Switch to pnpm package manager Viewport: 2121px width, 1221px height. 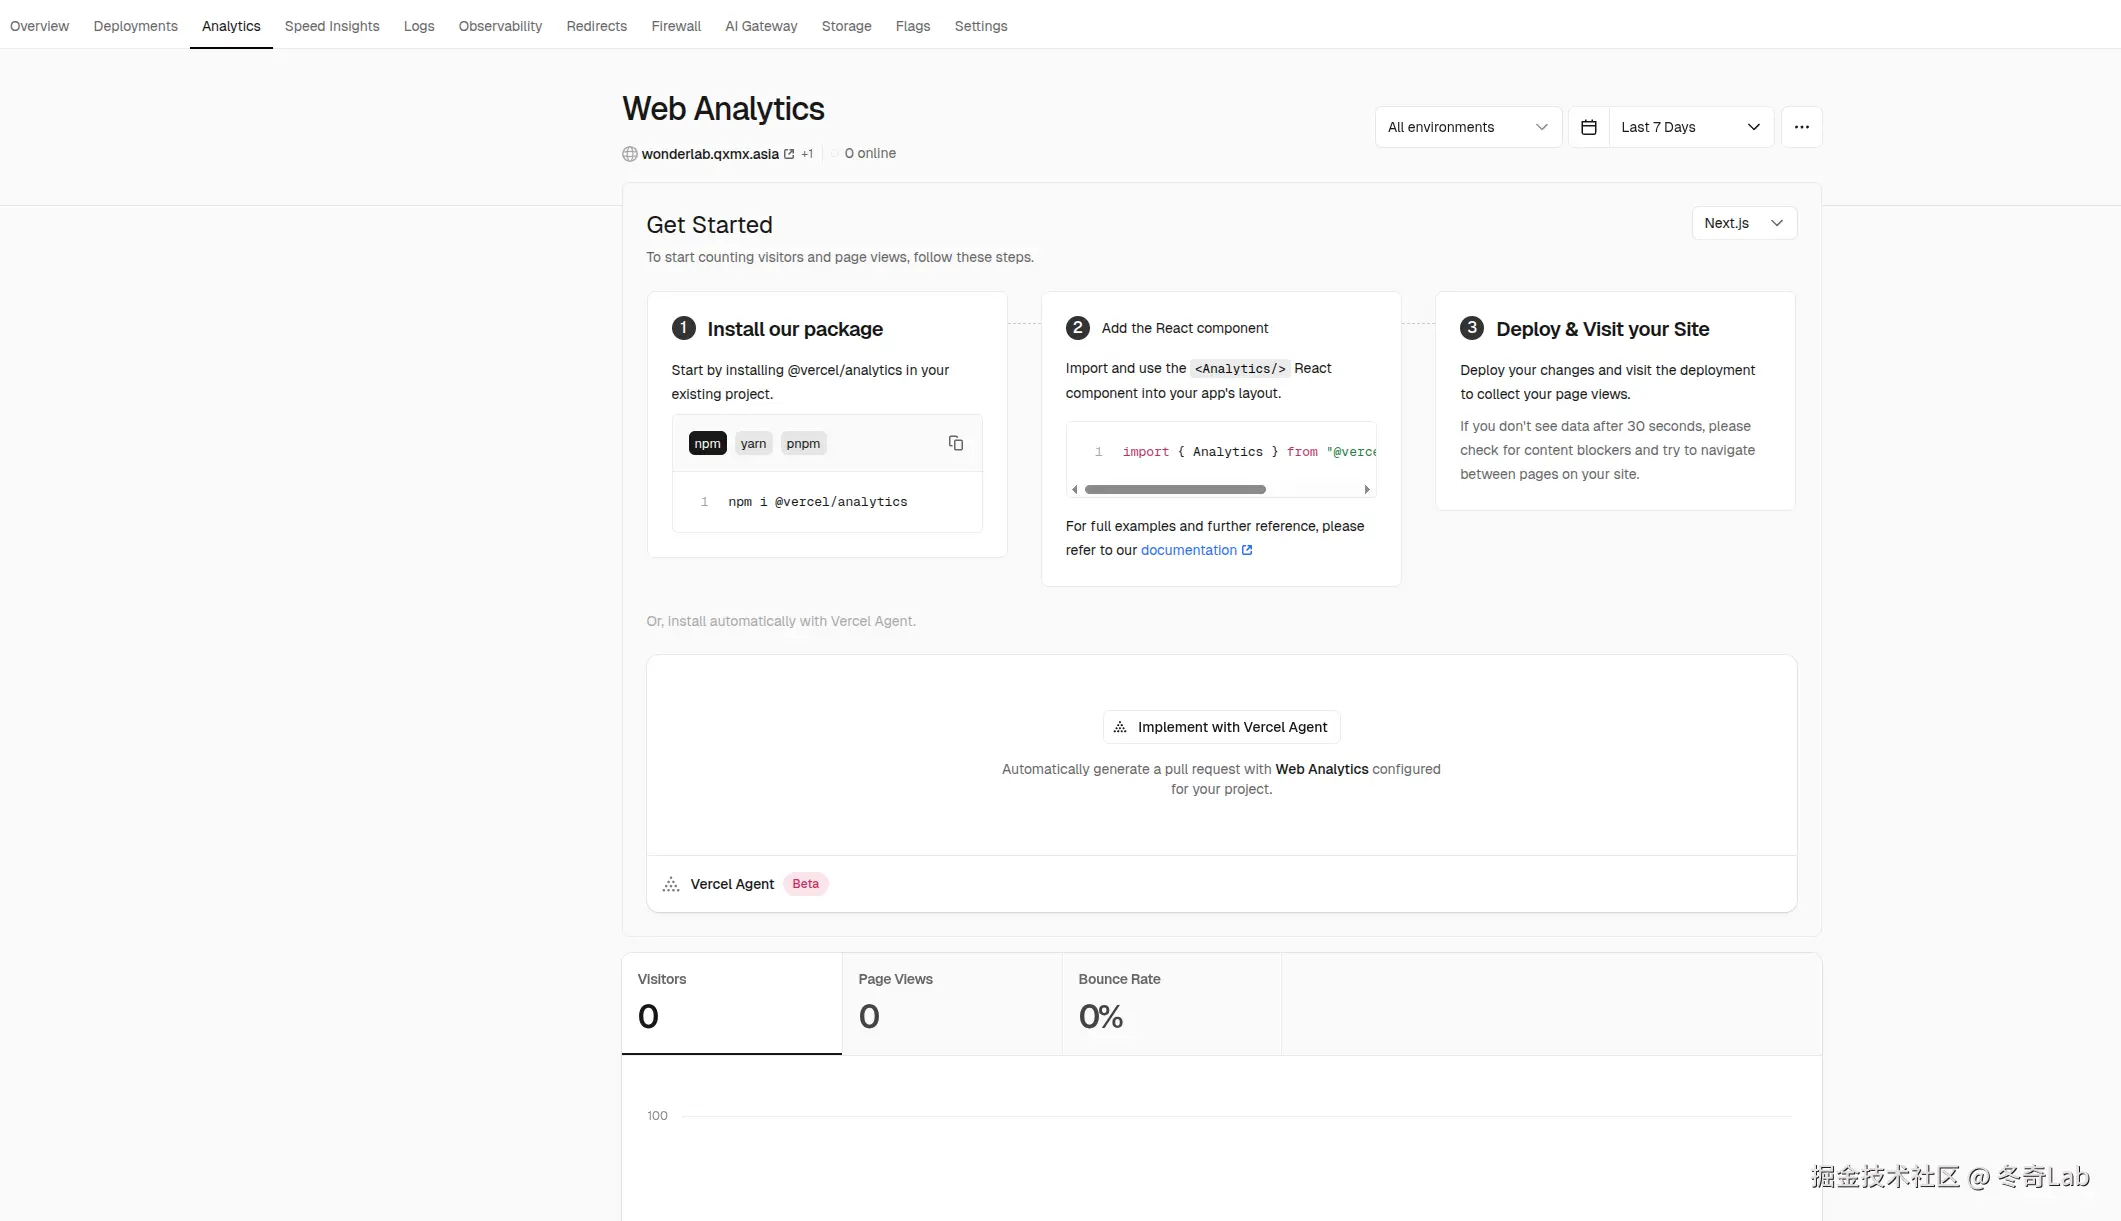coord(803,444)
